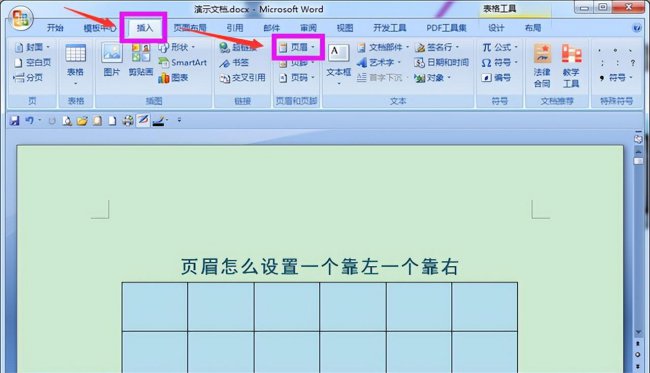Open the 审阅 Review tab
The height and width of the screenshot is (373, 650).
(x=308, y=28)
